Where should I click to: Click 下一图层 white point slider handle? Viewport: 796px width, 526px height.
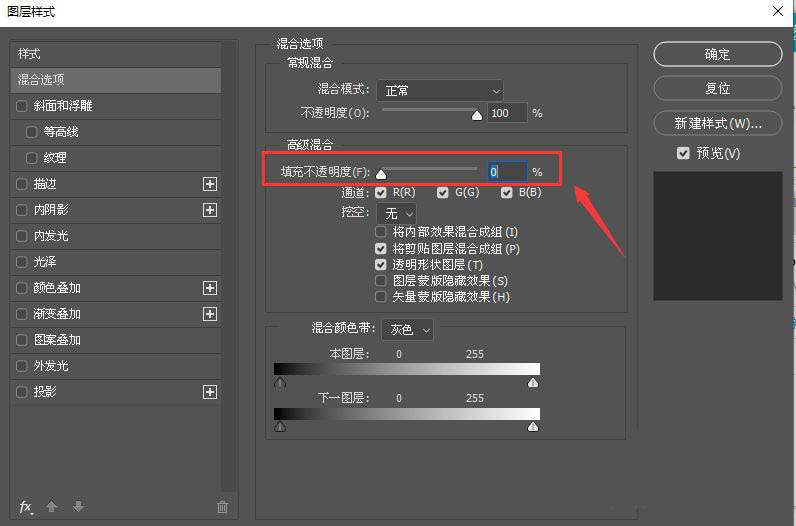pyautogui.click(x=533, y=426)
